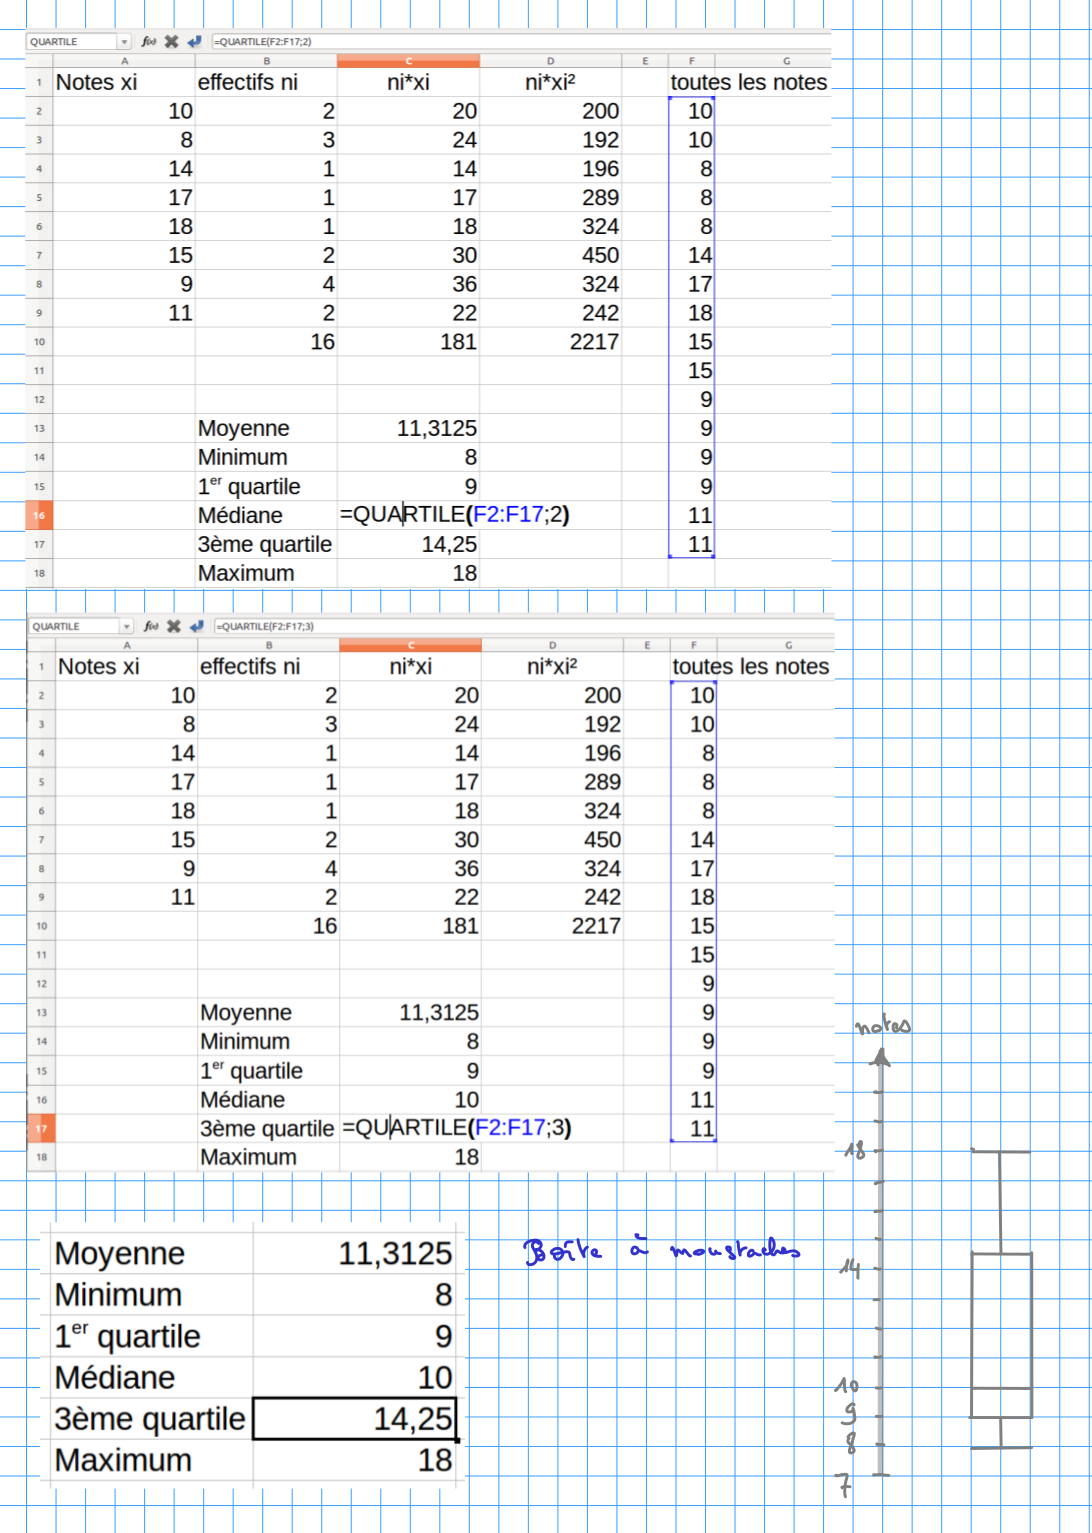Accept formula =QUARTILE(F2:F17;3) with the blue arrow
This screenshot has height=1533, width=1092.
196,626
